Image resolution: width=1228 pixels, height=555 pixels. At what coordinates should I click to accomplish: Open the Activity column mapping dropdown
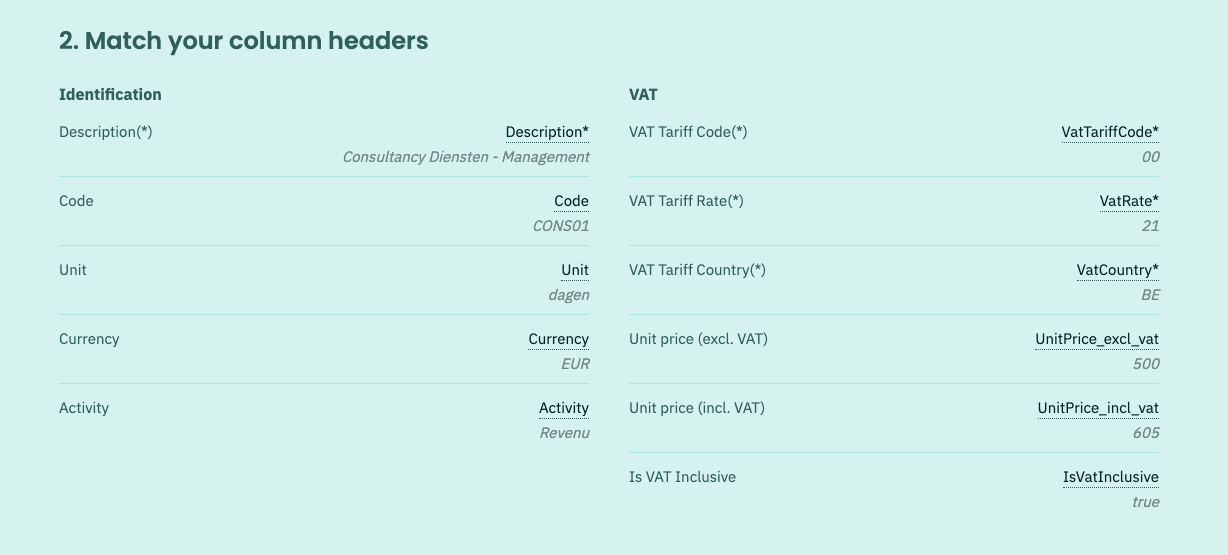pos(564,408)
